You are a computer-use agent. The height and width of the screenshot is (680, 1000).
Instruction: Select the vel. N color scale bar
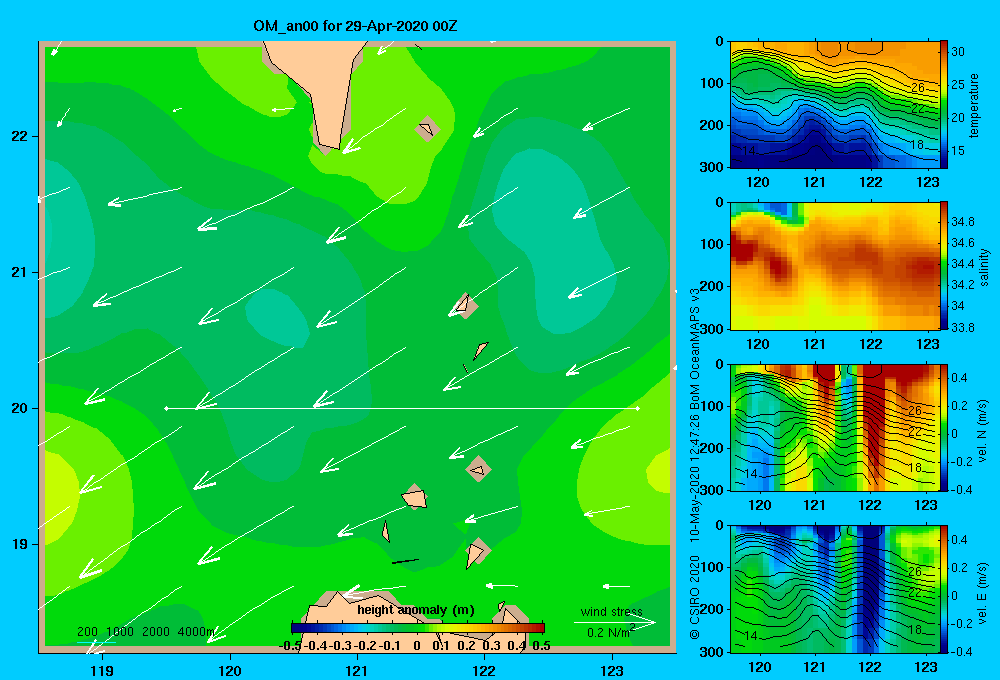943,427
